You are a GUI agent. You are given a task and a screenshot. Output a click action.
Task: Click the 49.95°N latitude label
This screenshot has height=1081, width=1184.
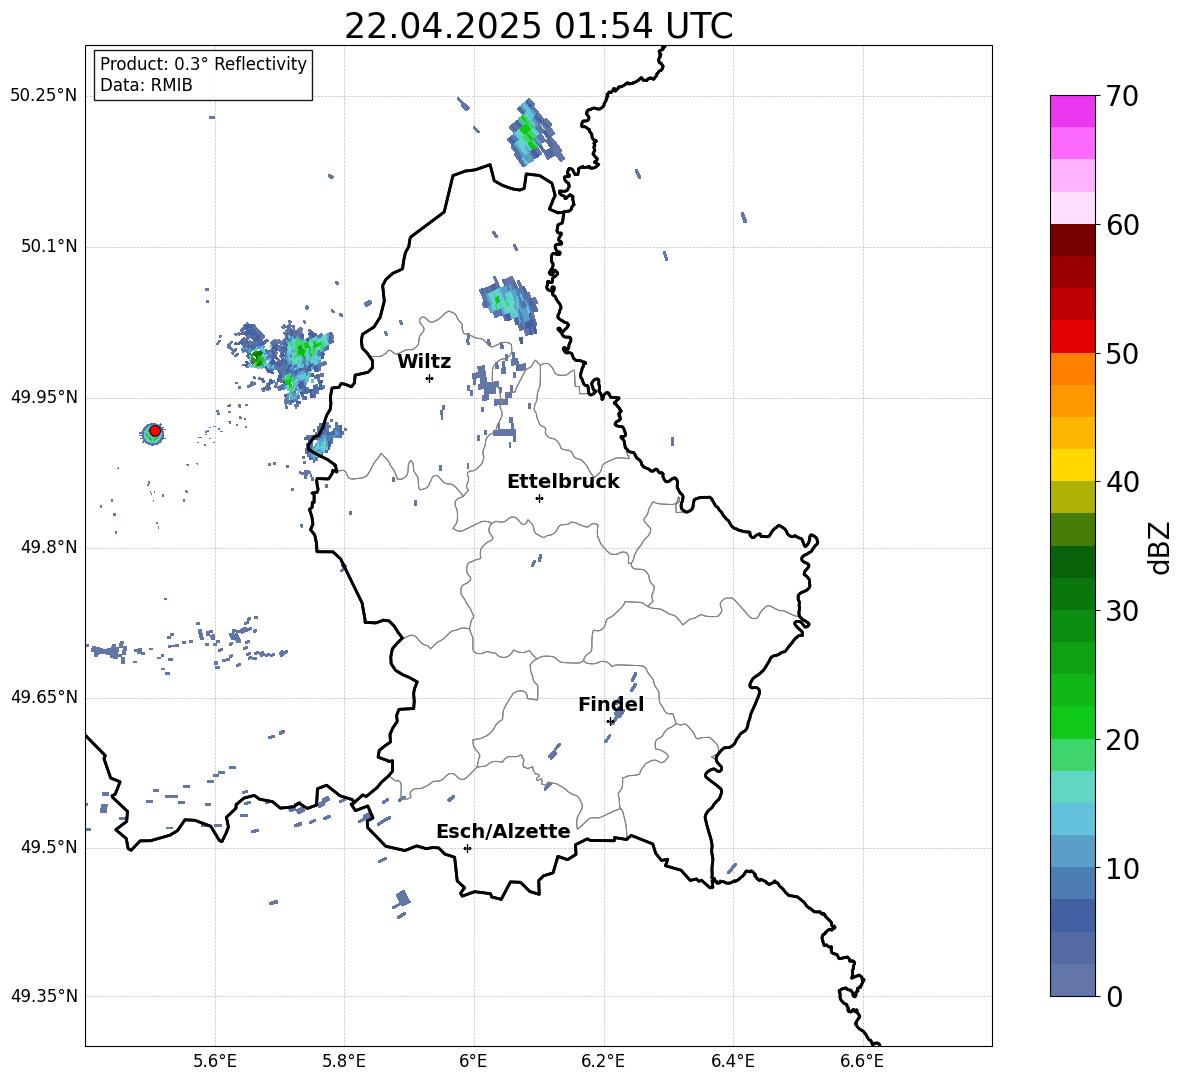tap(44, 397)
